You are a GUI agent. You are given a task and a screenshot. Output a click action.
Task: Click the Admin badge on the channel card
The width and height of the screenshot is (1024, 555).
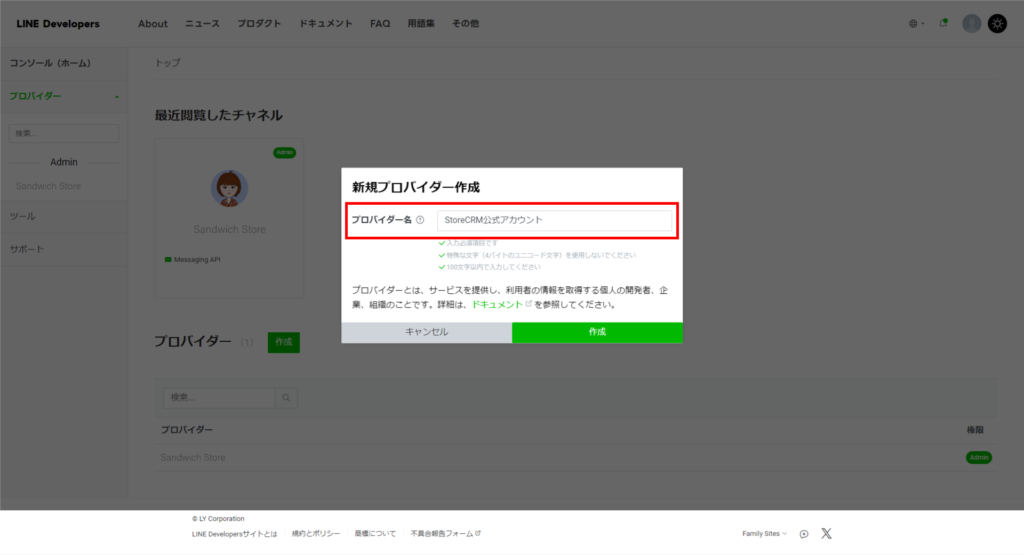pyautogui.click(x=284, y=152)
